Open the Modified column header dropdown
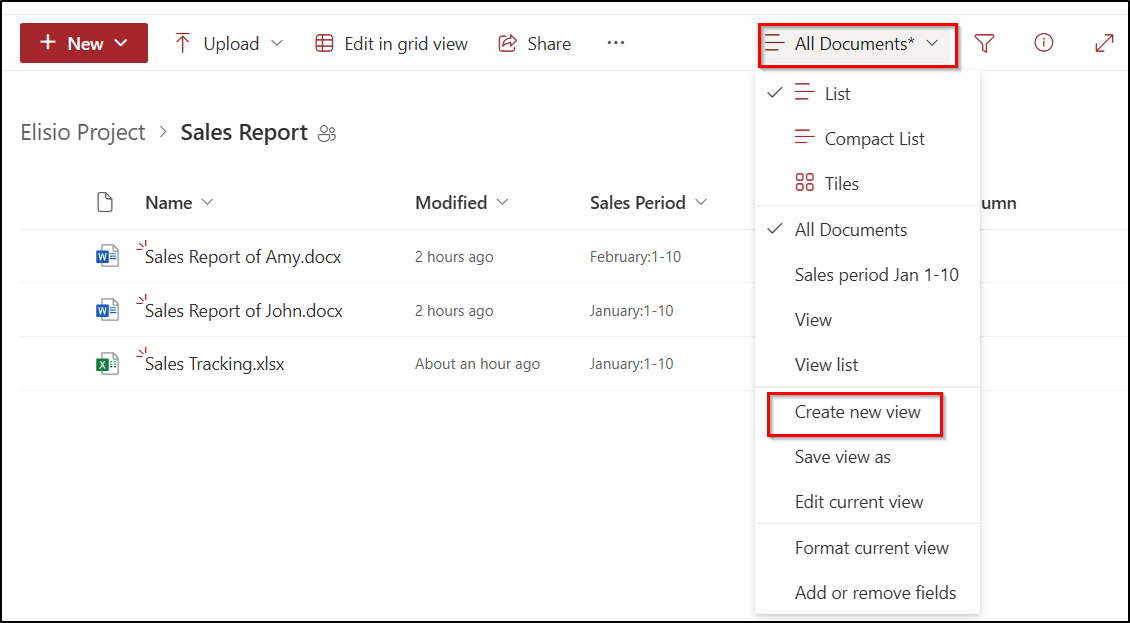 pyautogui.click(x=461, y=202)
